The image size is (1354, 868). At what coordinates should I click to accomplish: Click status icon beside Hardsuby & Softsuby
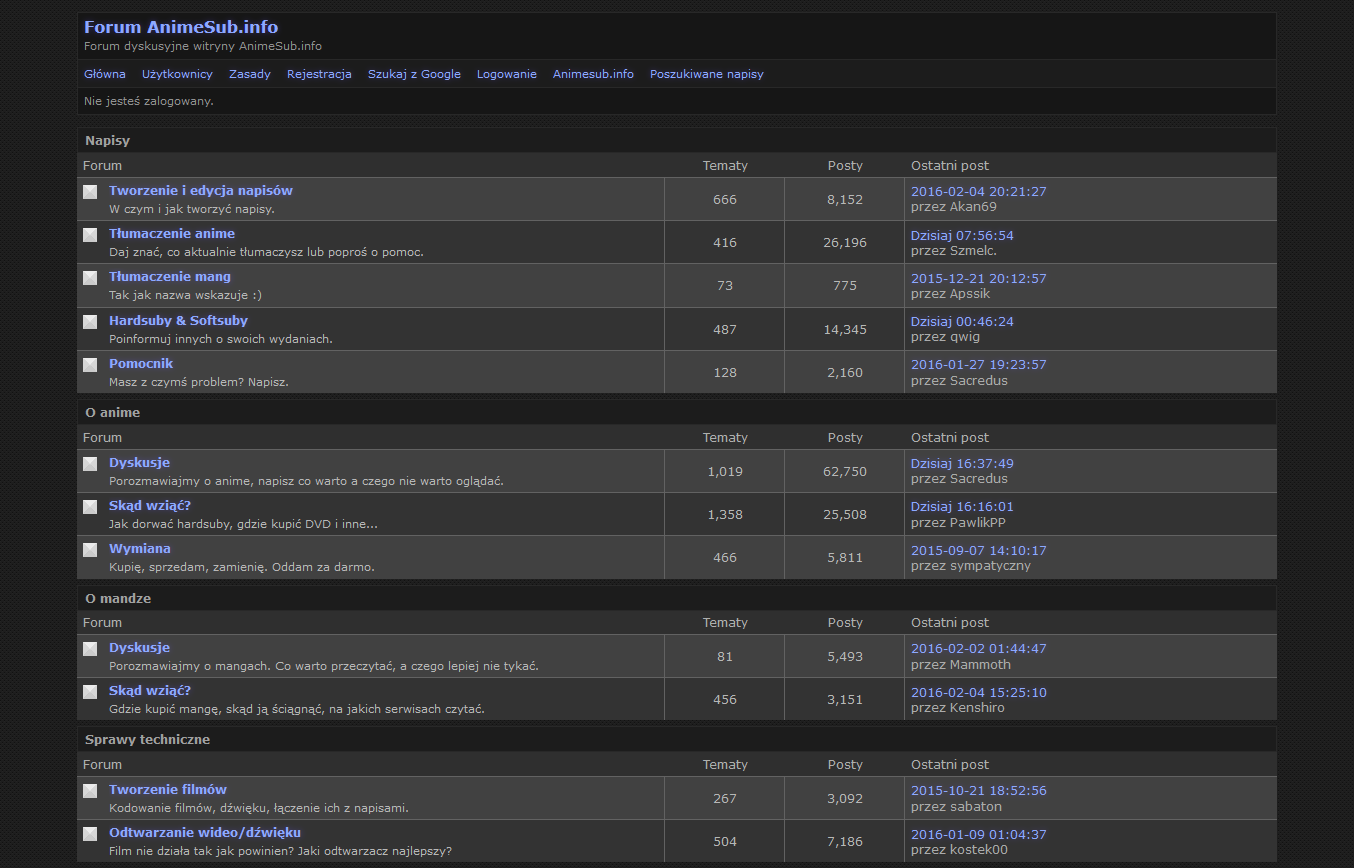(90, 322)
